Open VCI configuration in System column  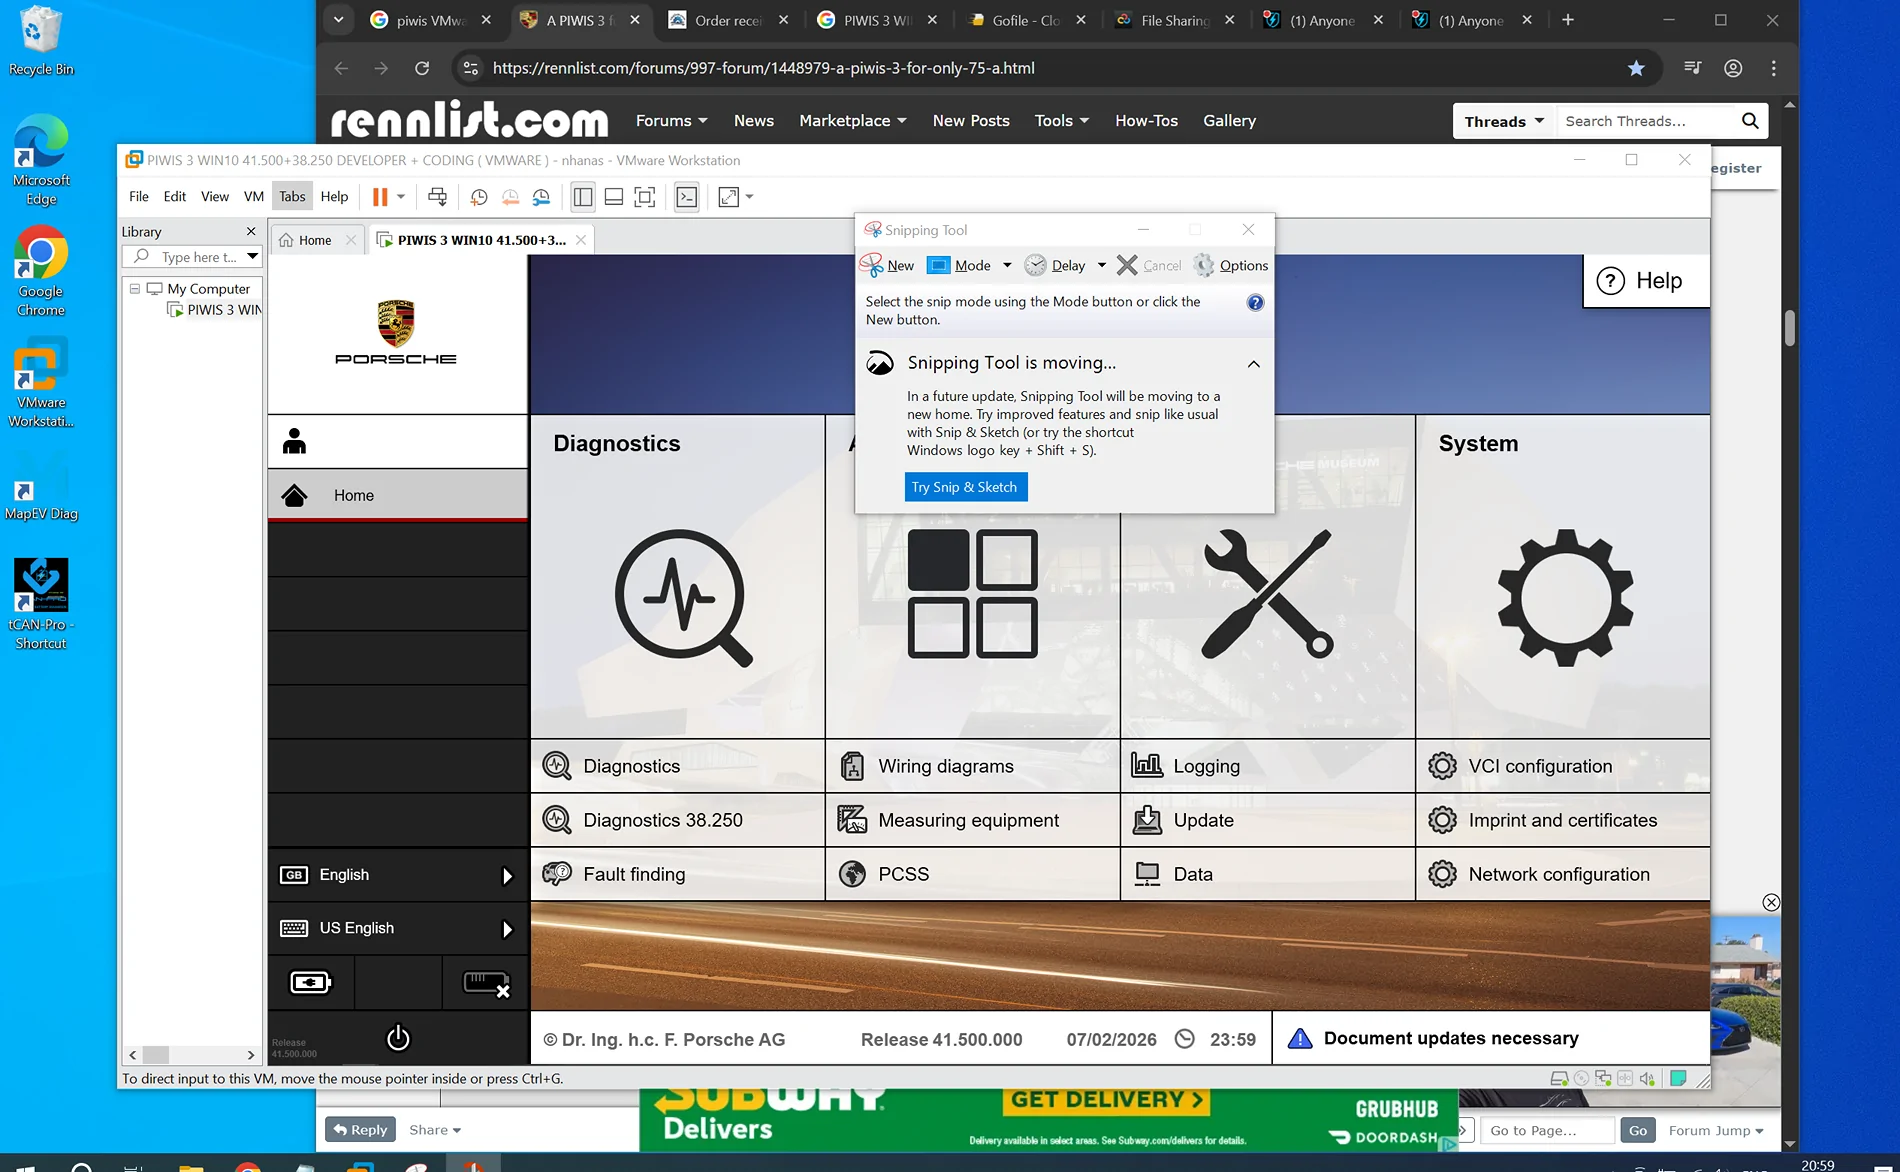tap(1563, 766)
